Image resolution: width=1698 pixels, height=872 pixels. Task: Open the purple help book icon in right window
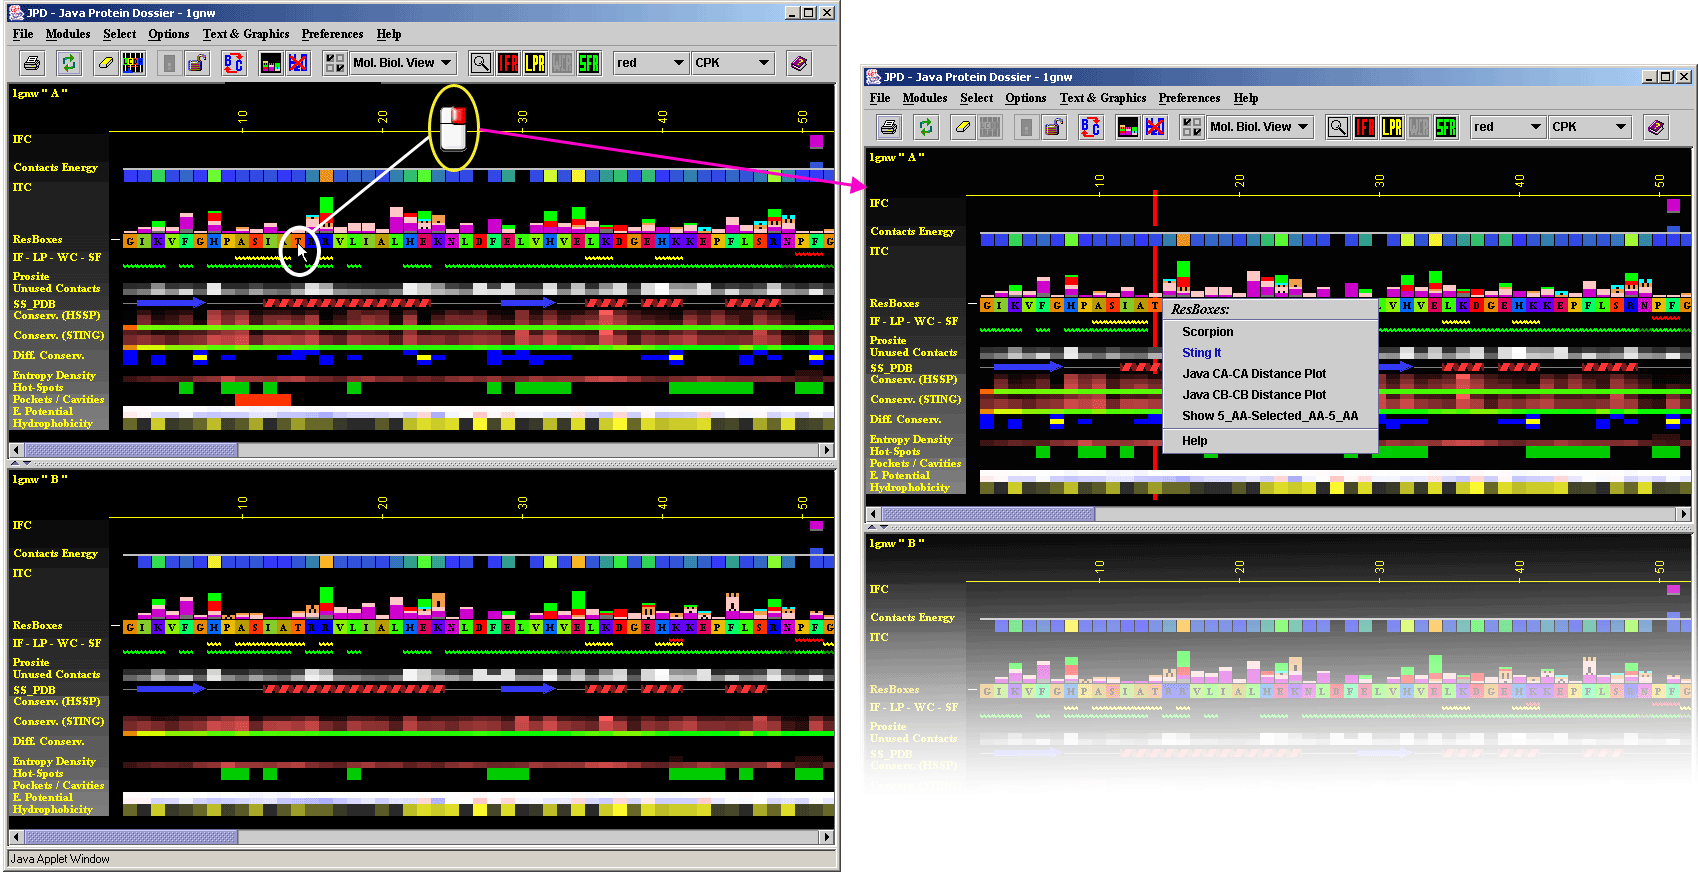[1656, 127]
